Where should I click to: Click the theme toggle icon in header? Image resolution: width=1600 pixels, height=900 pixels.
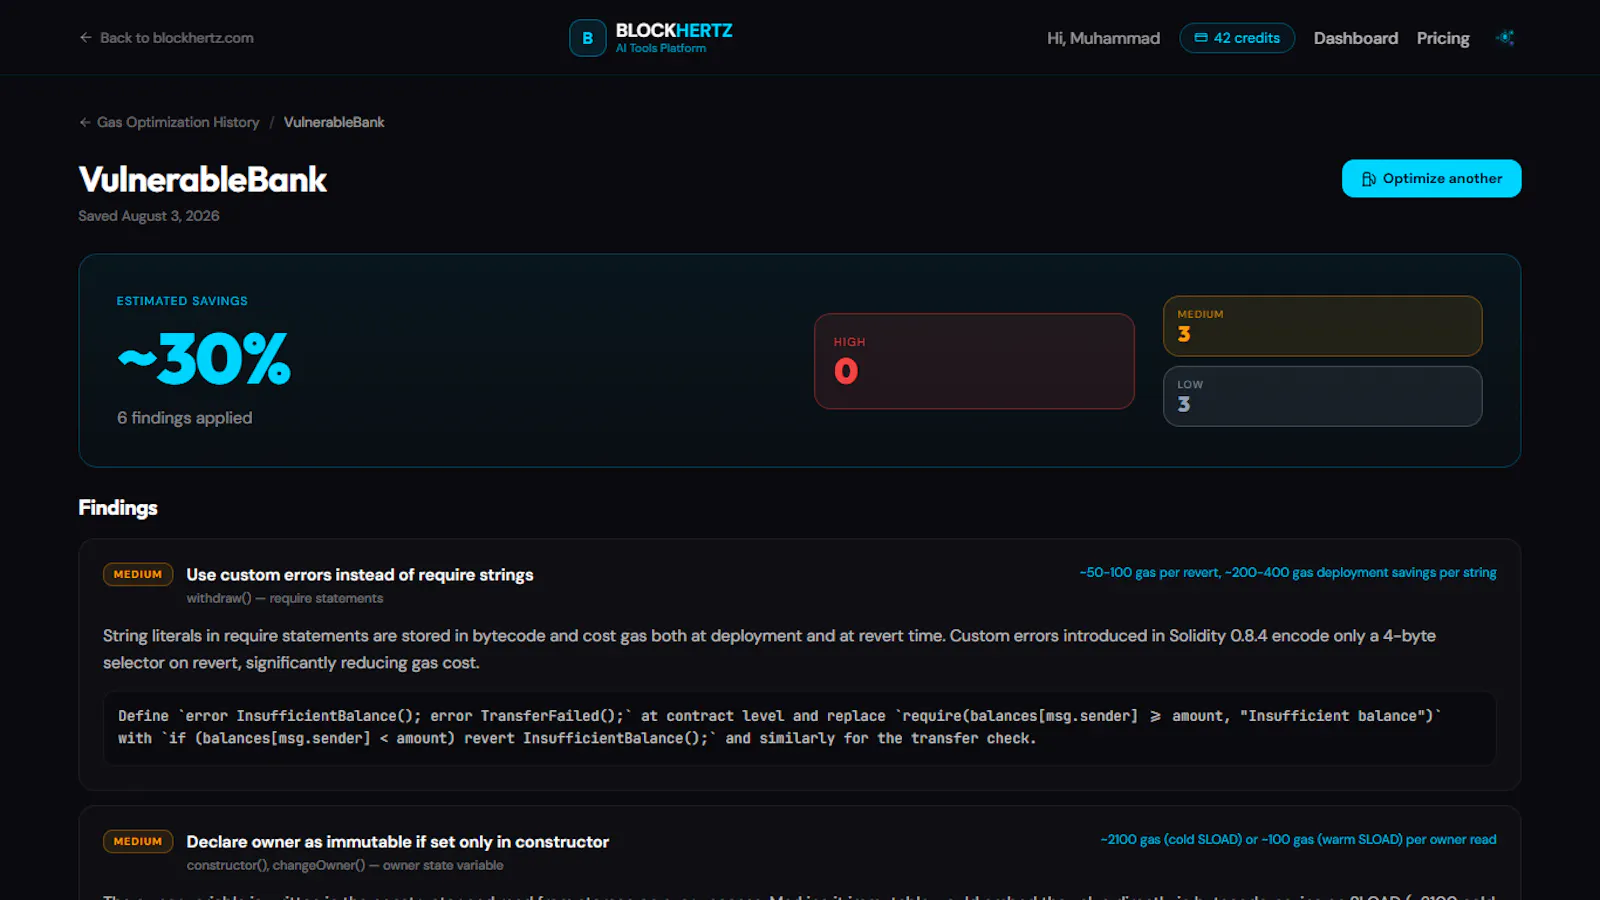[1505, 38]
